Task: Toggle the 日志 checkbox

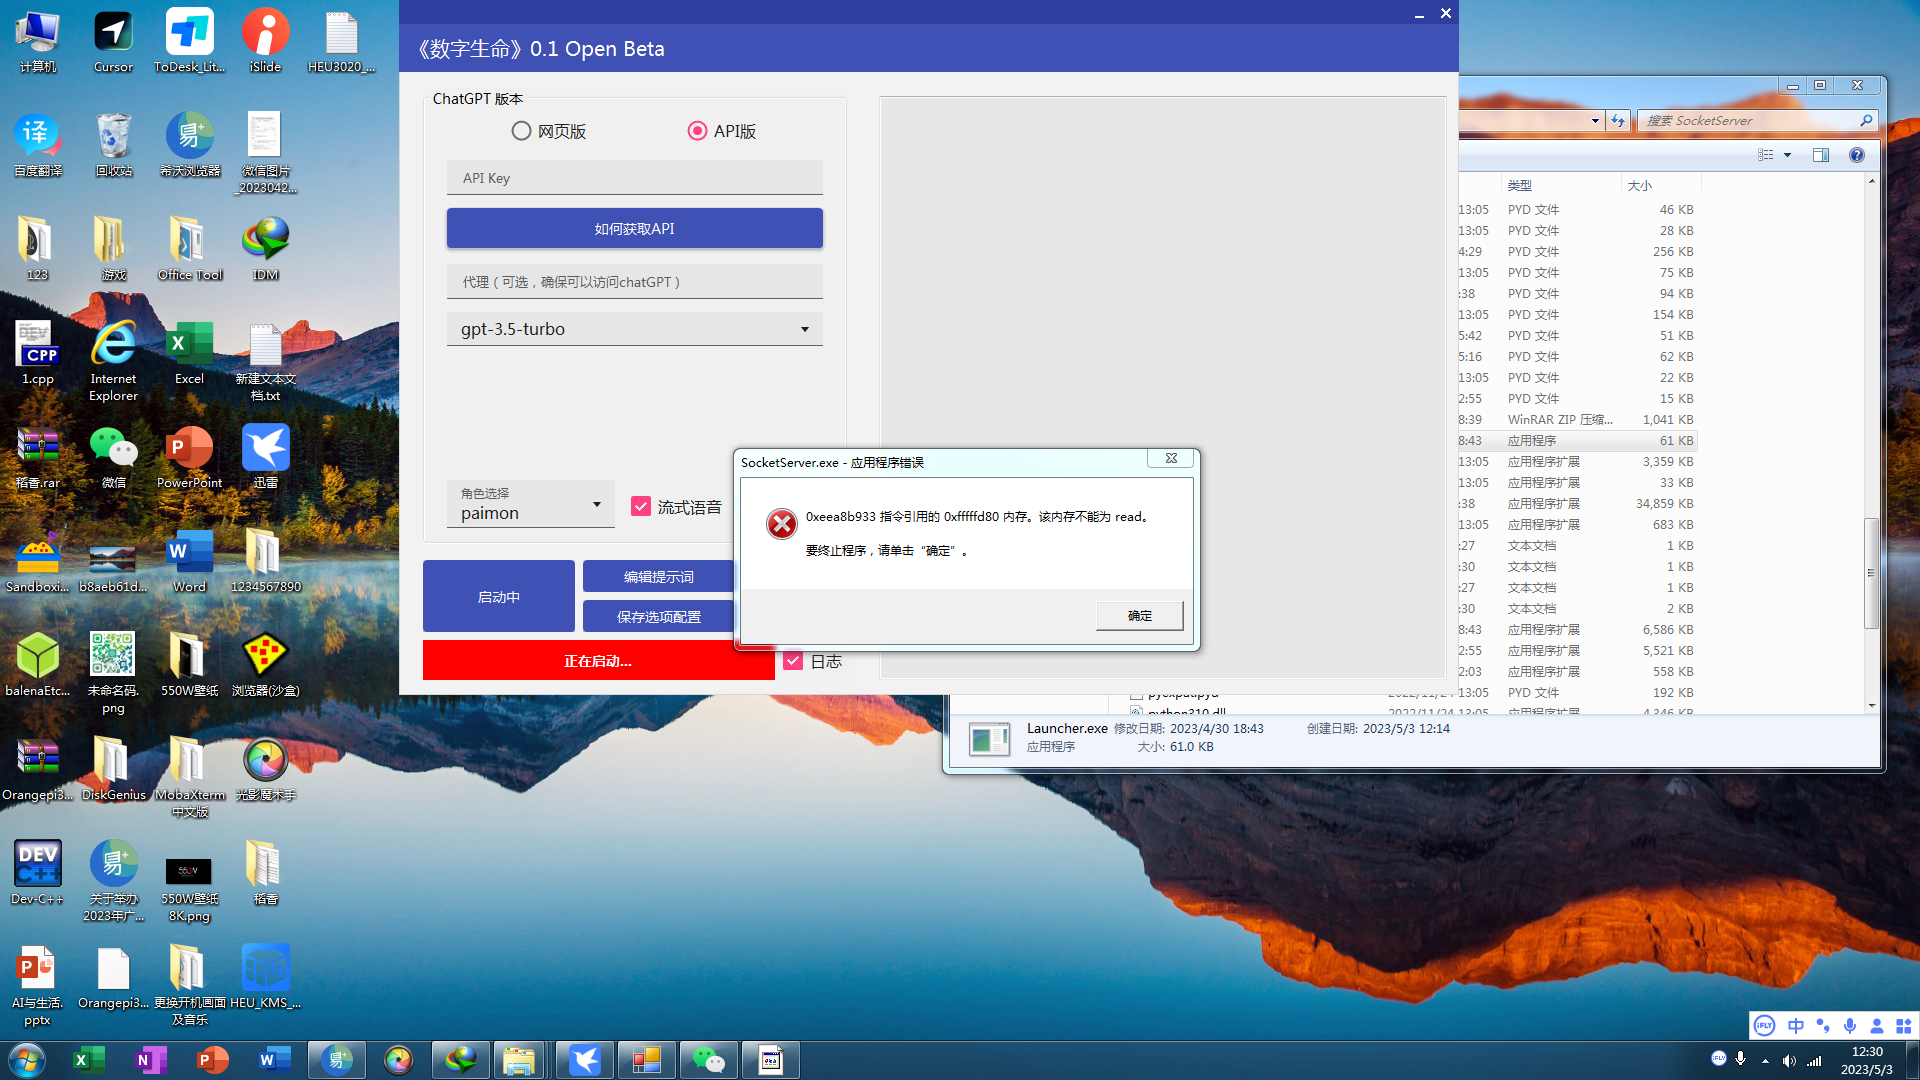Action: (x=794, y=661)
